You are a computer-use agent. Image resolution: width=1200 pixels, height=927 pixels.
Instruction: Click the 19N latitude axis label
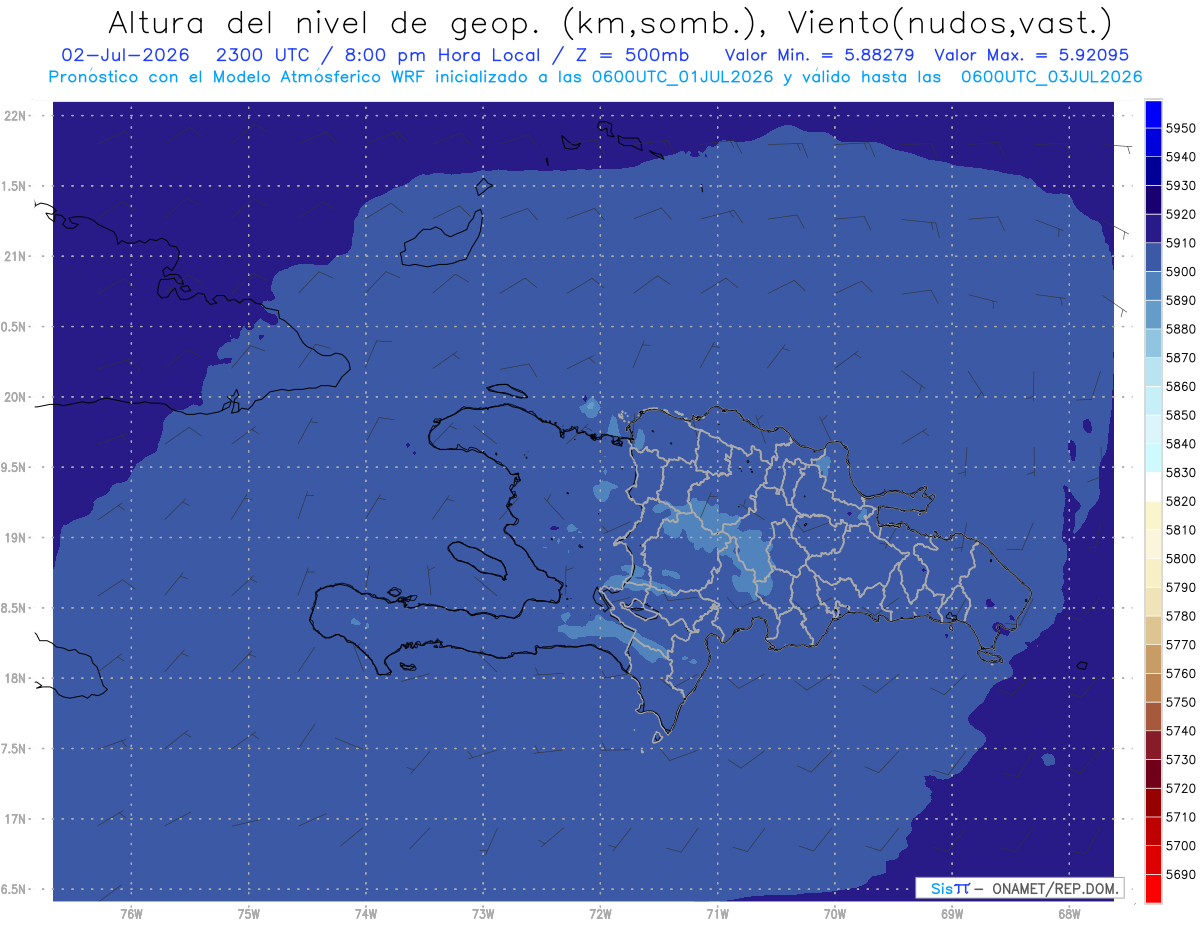pos(16,537)
